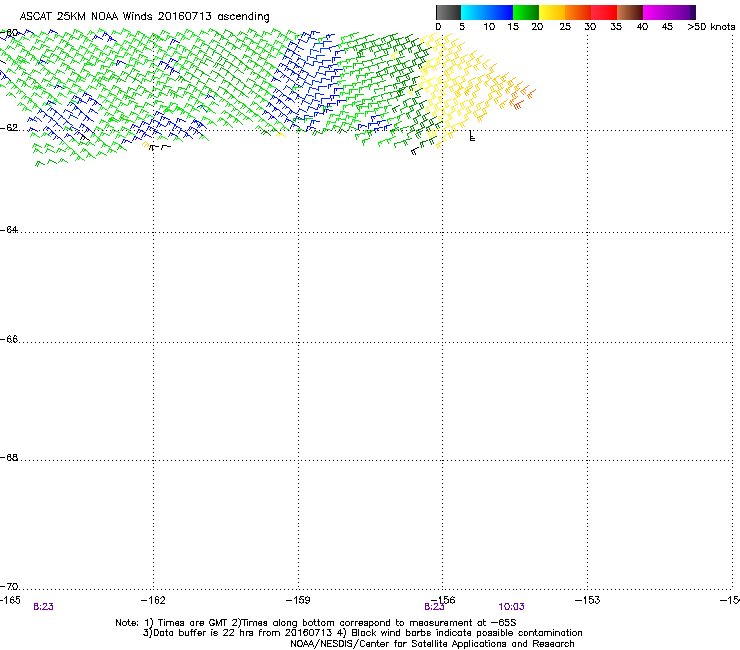
Task: Click the "-68" latitude axis label
Action: point(9,458)
